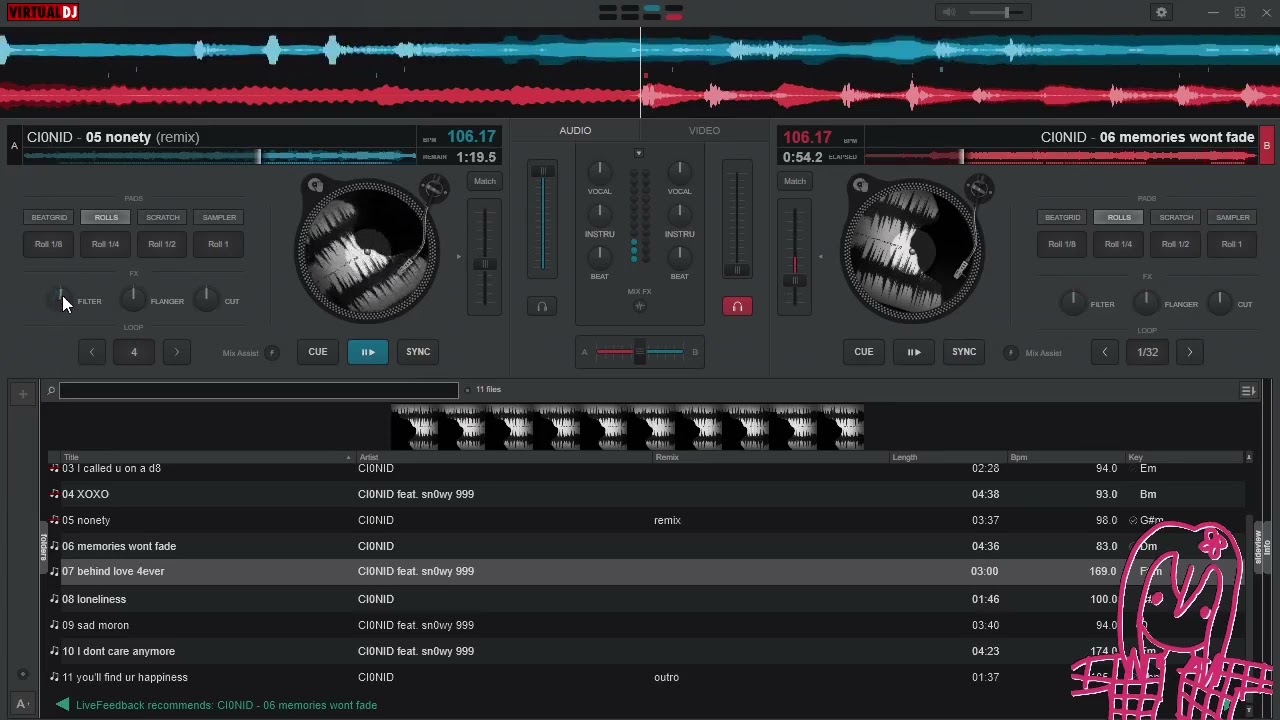
Task: Click deck B Mix Assist lightning icon
Action: click(x=1011, y=353)
